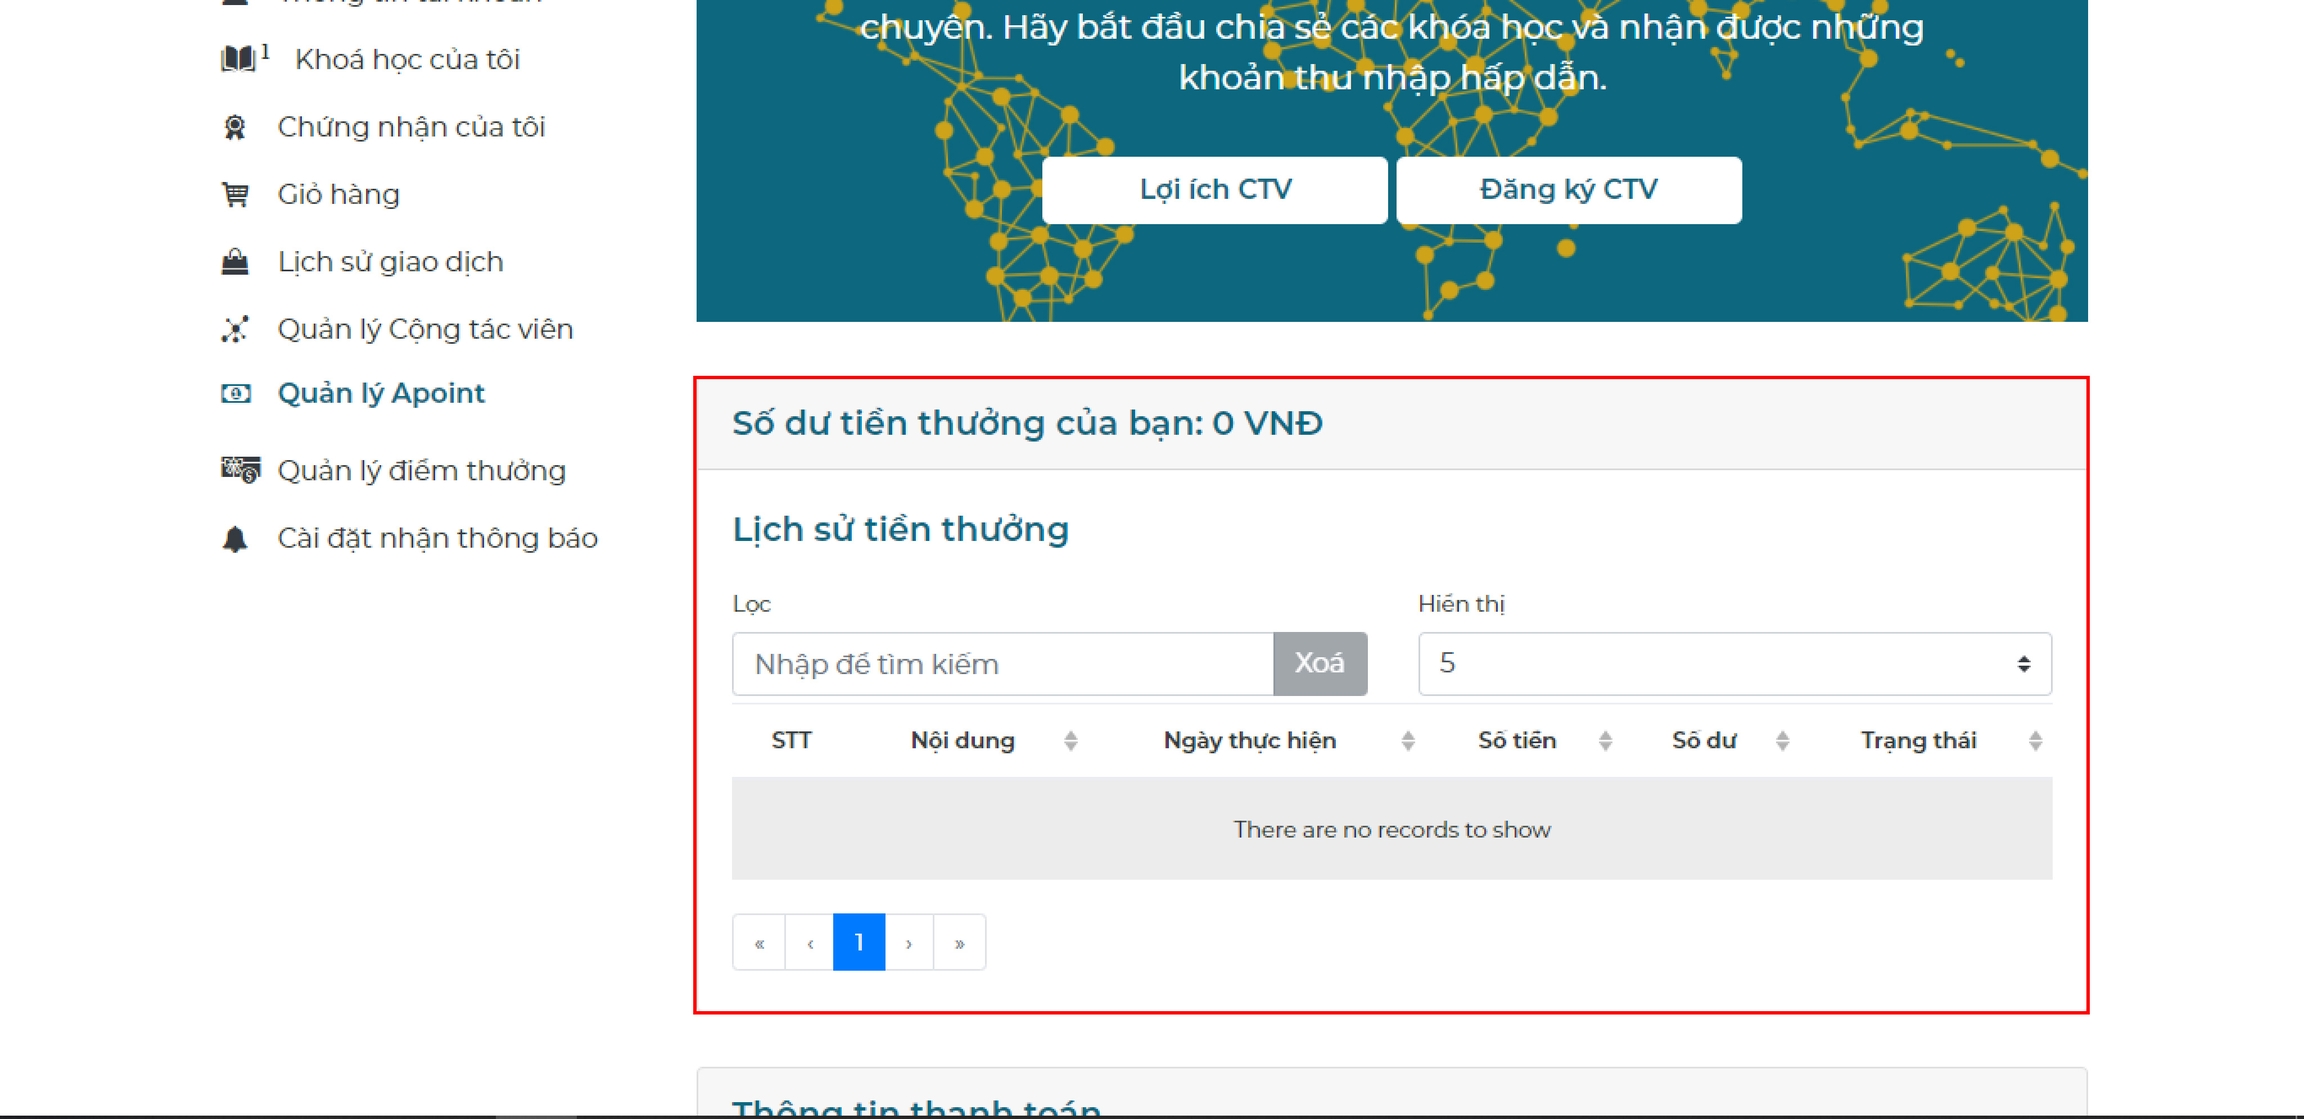2304x1119 pixels.
Task: Click the money icon for Quản lý Apoint
Action: [x=236, y=393]
